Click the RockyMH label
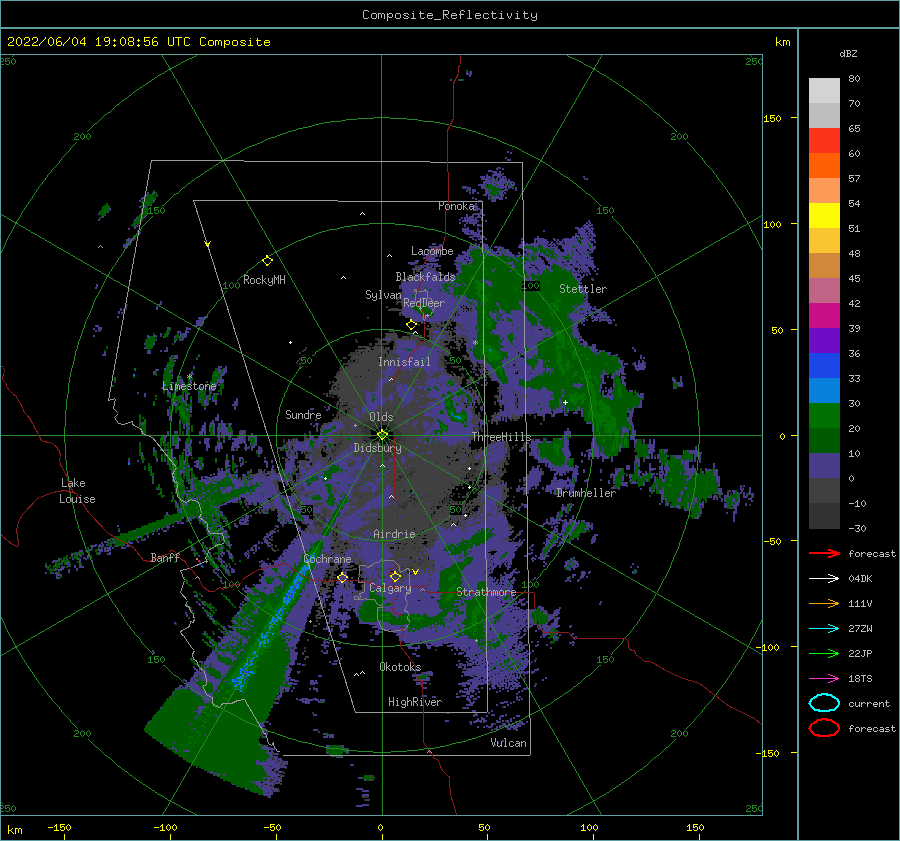Viewport: 900px width, 841px height. pos(264,280)
